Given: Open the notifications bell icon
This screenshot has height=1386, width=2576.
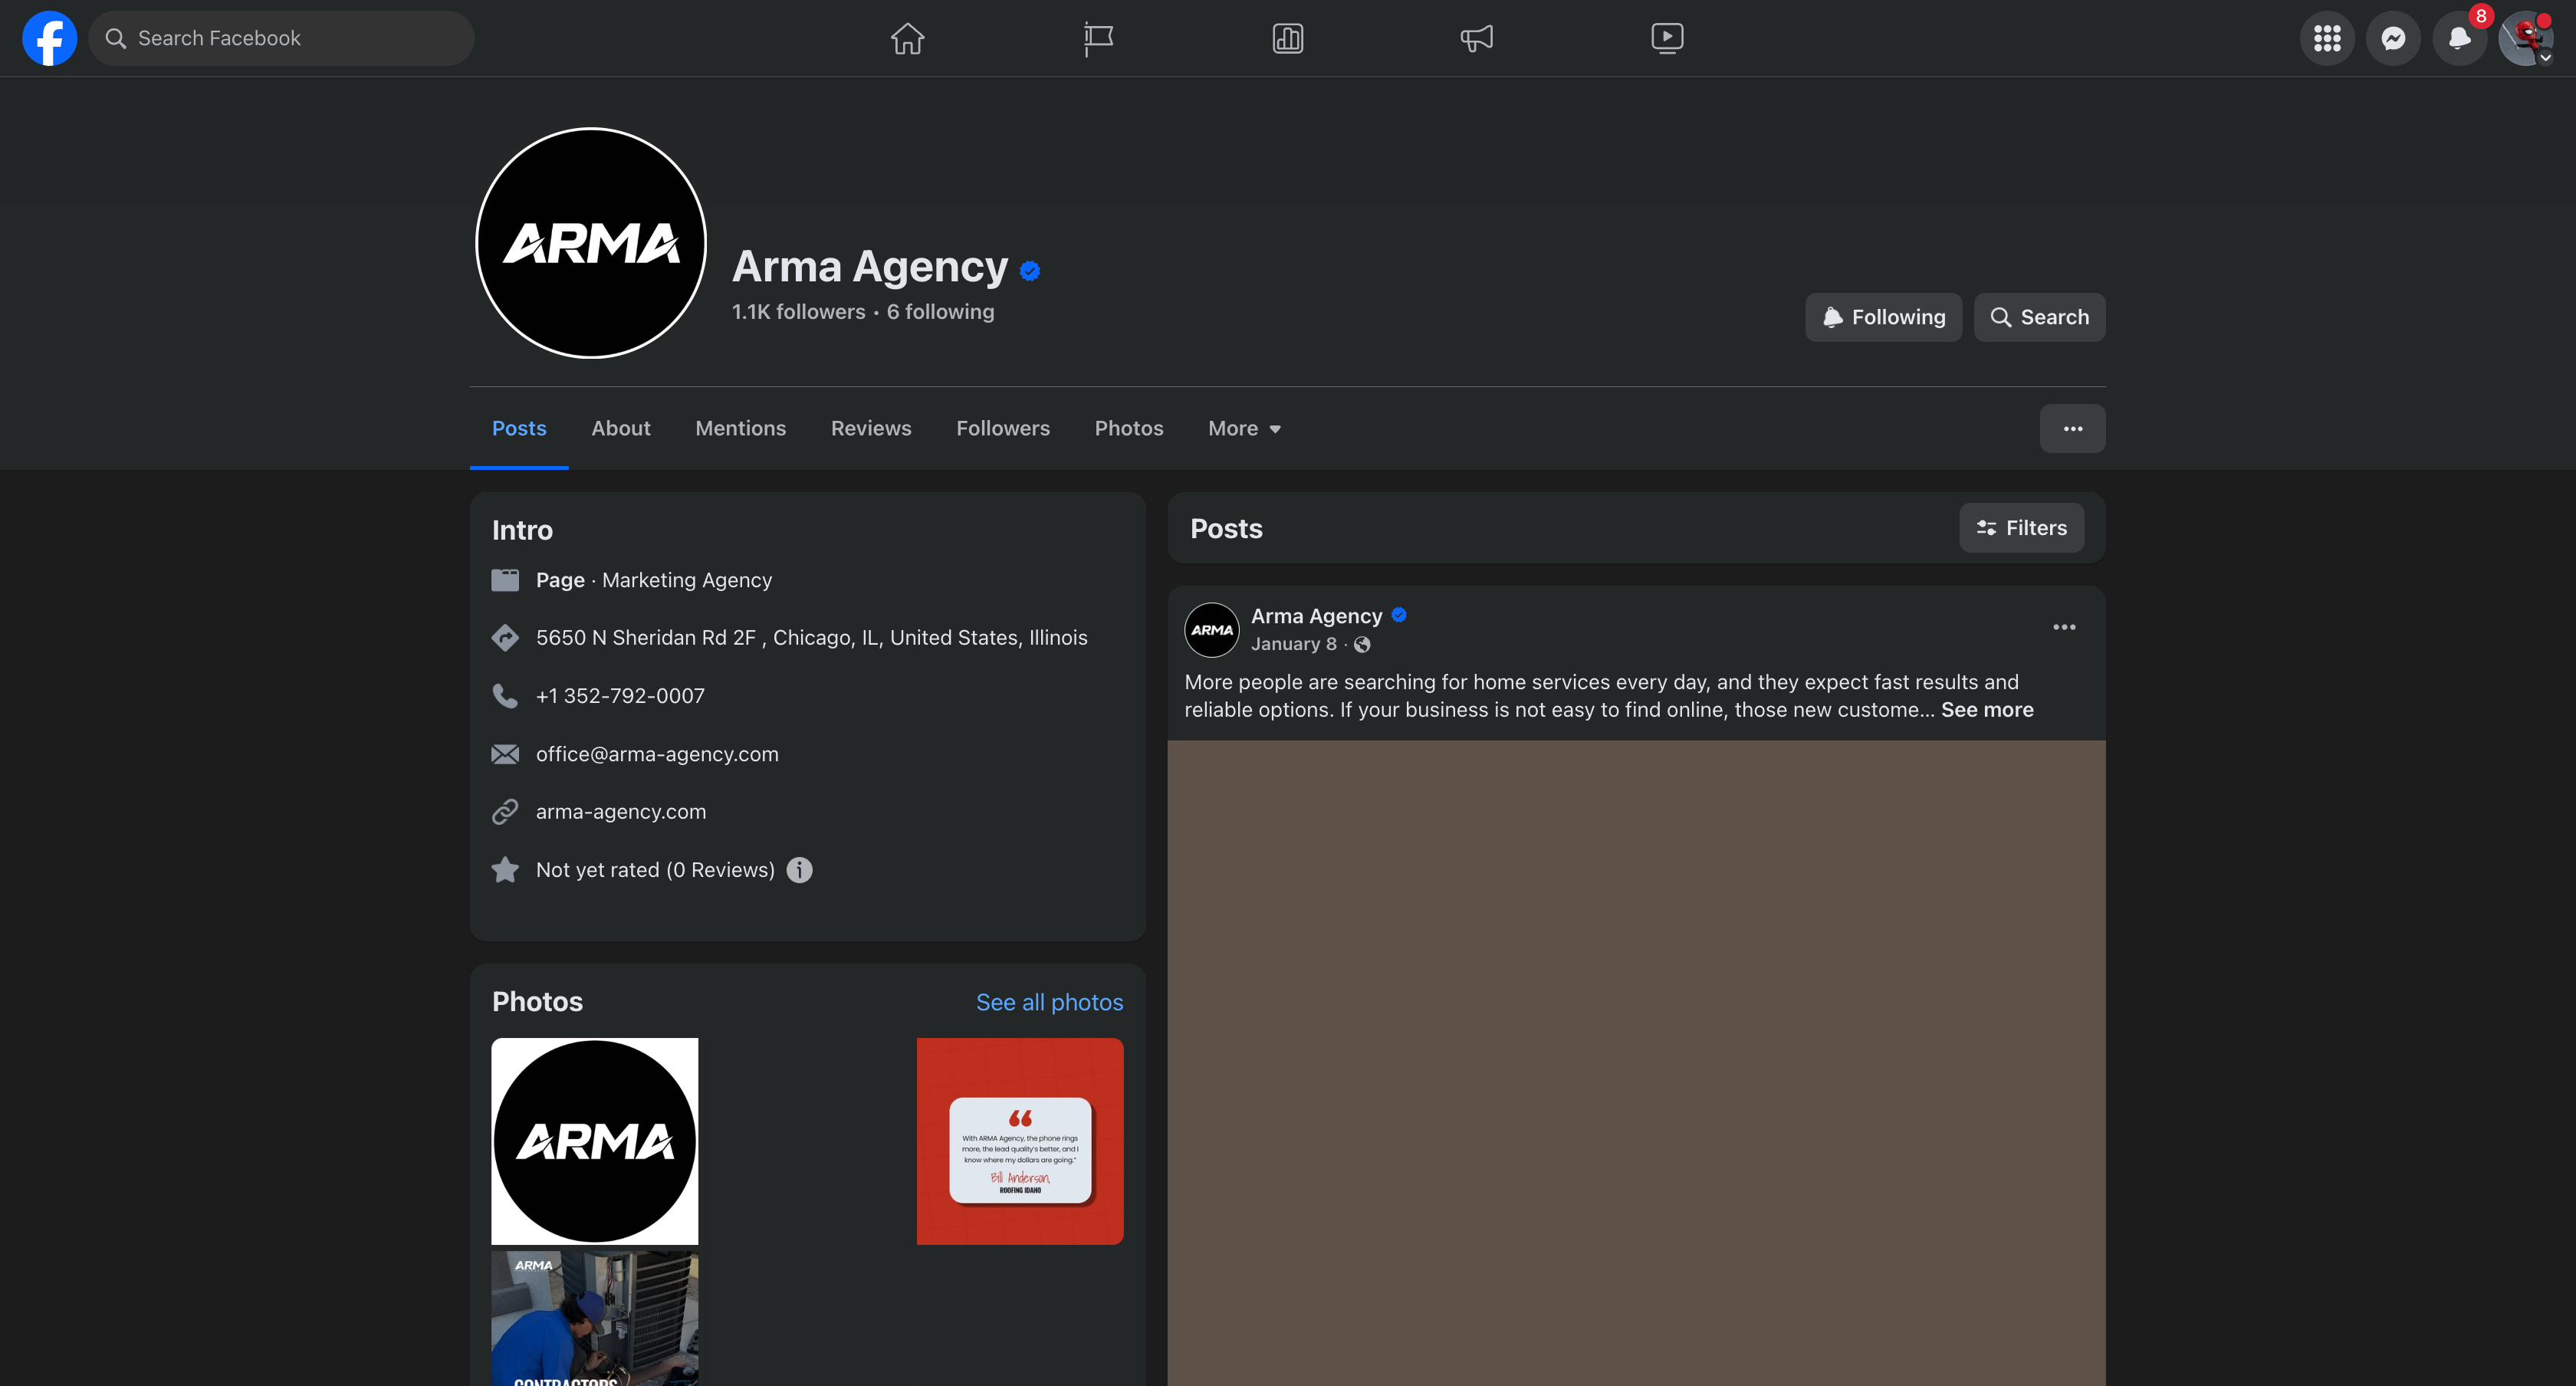Looking at the screenshot, I should pyautogui.click(x=2459, y=38).
